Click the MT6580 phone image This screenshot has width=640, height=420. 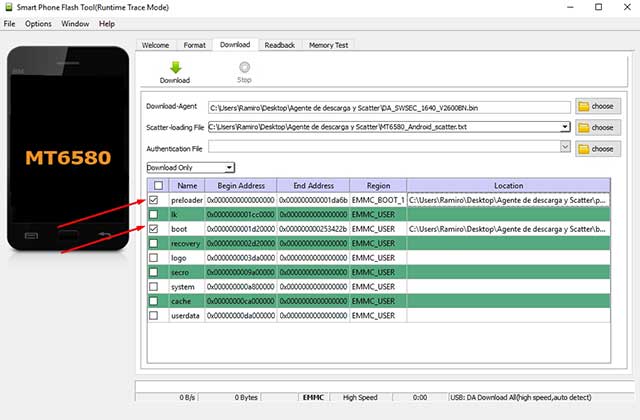pos(68,149)
